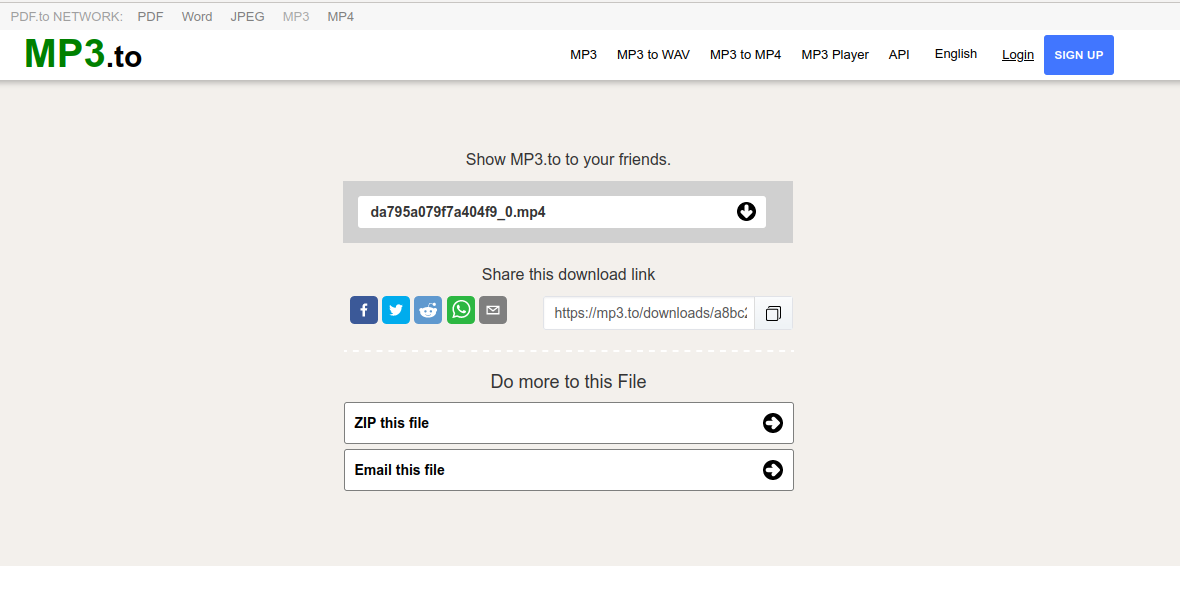The width and height of the screenshot is (1180, 605).
Task: Select the download link URL field
Action: (x=649, y=313)
